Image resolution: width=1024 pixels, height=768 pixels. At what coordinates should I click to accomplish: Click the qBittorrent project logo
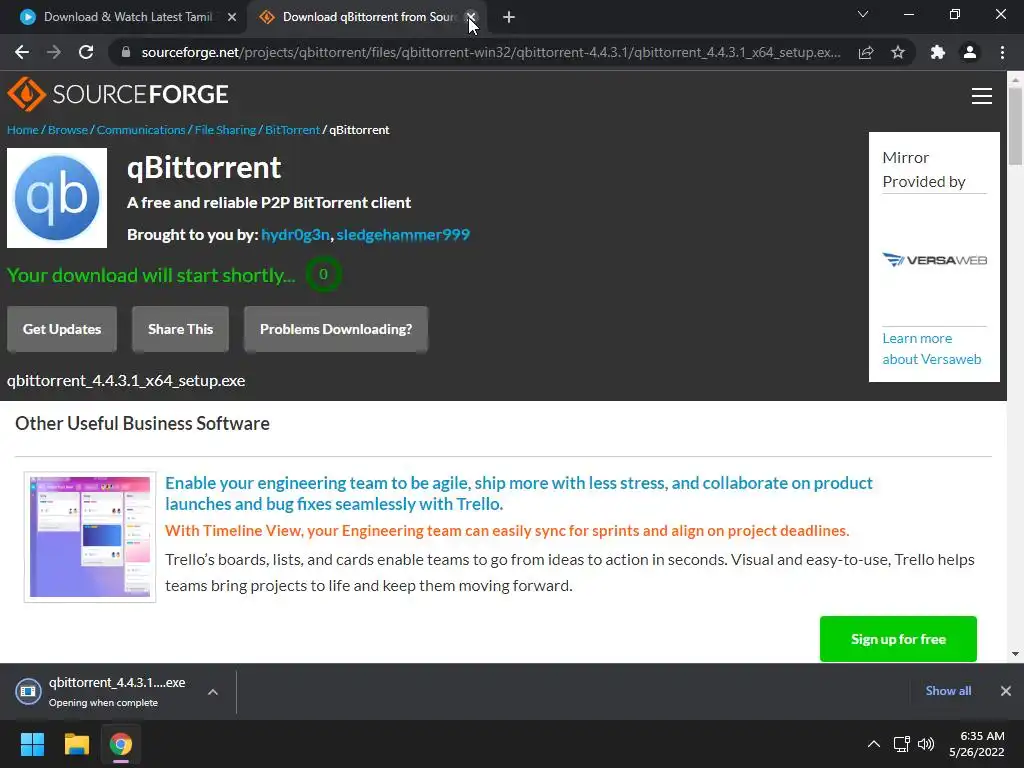57,198
